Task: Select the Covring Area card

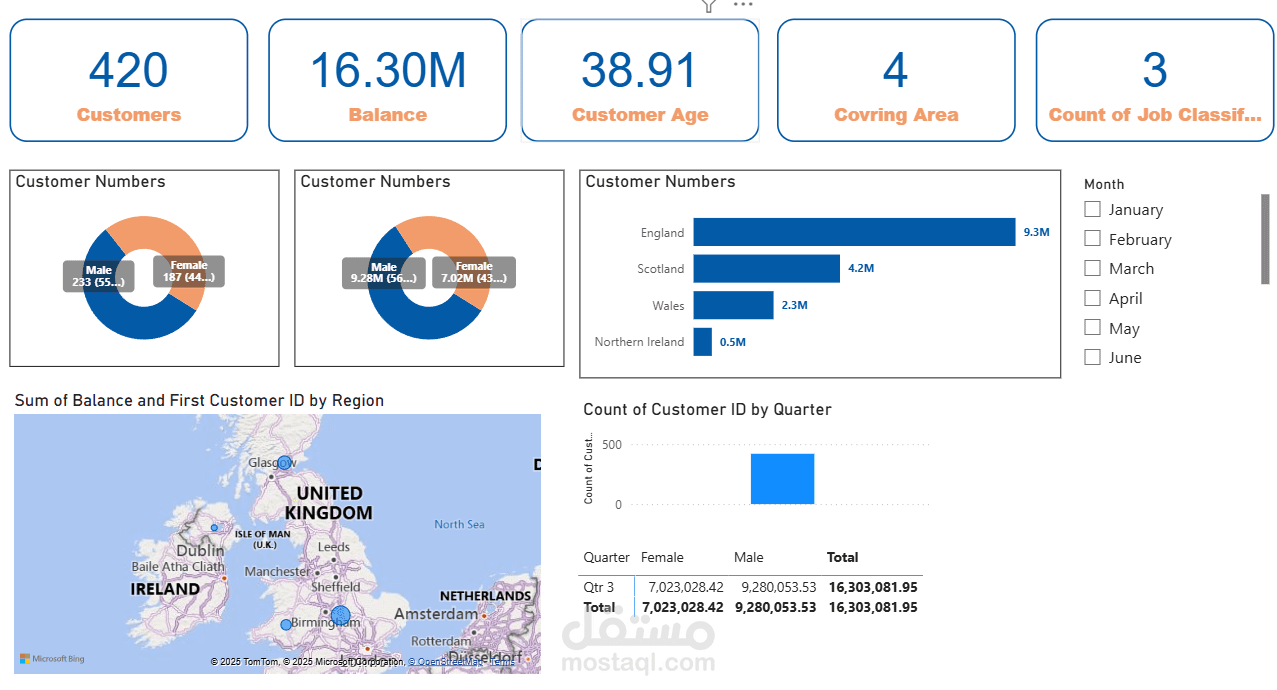Action: (x=896, y=80)
